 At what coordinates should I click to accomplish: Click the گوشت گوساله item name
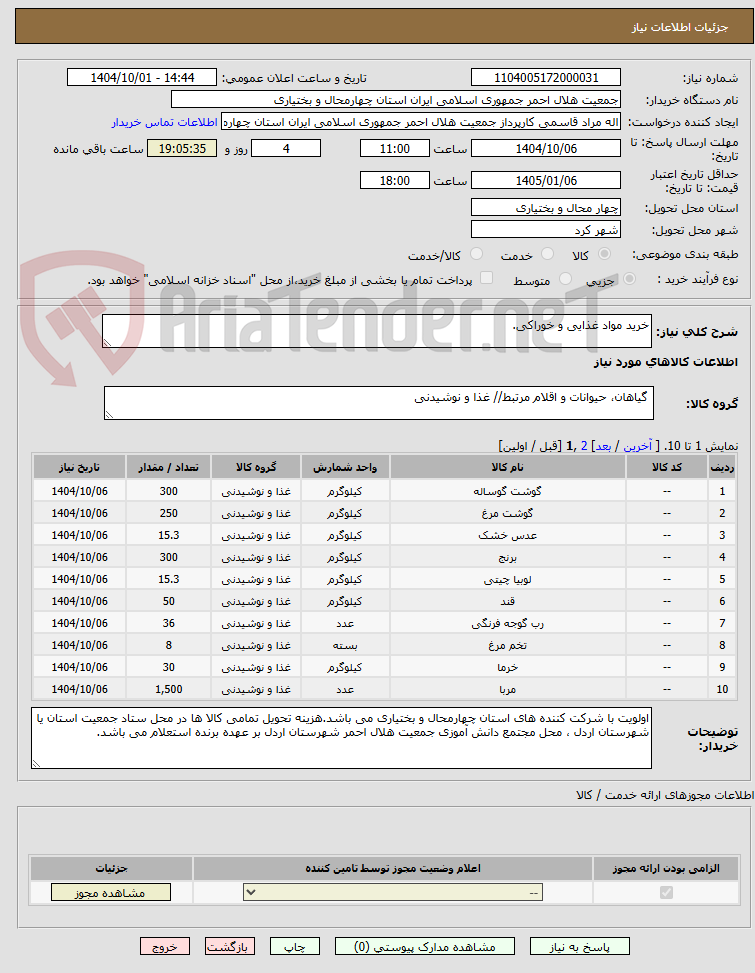point(507,491)
